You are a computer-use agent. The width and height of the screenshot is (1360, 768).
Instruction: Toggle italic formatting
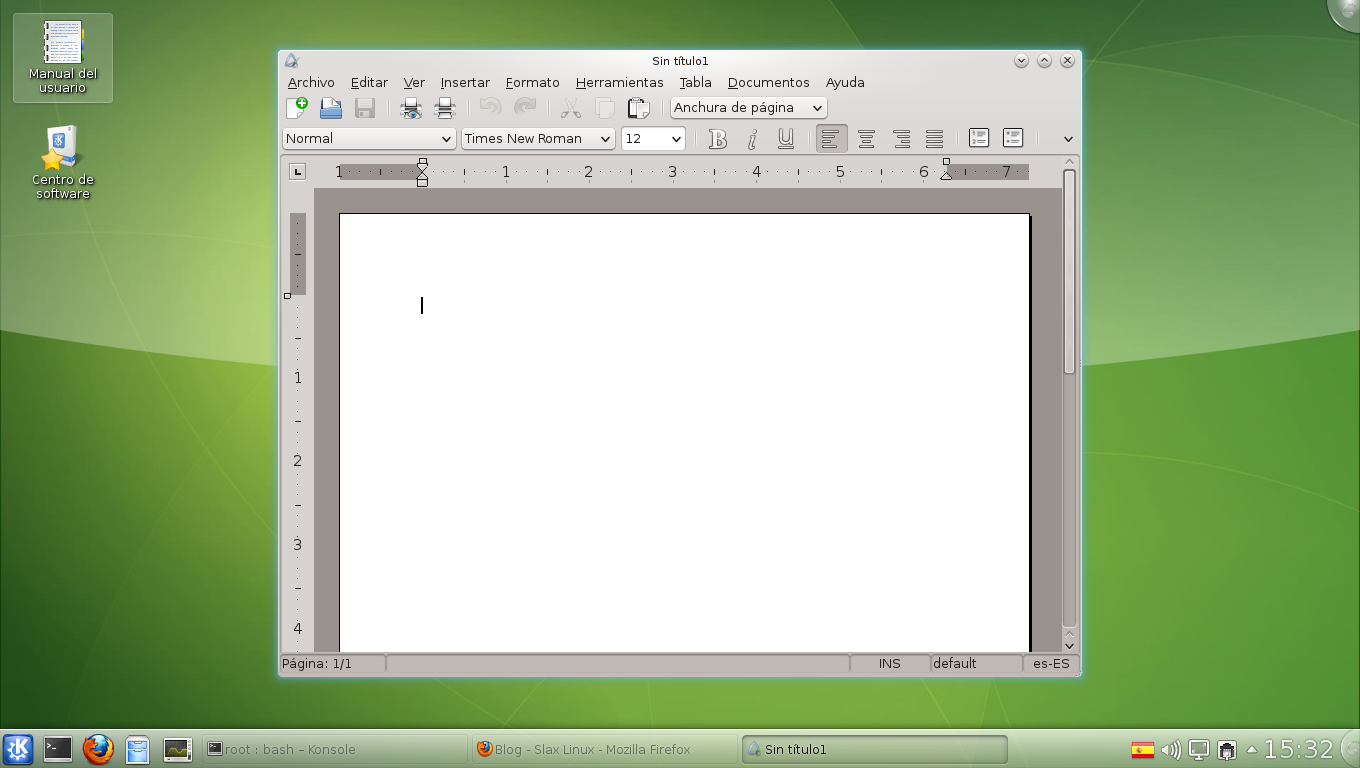tap(752, 139)
